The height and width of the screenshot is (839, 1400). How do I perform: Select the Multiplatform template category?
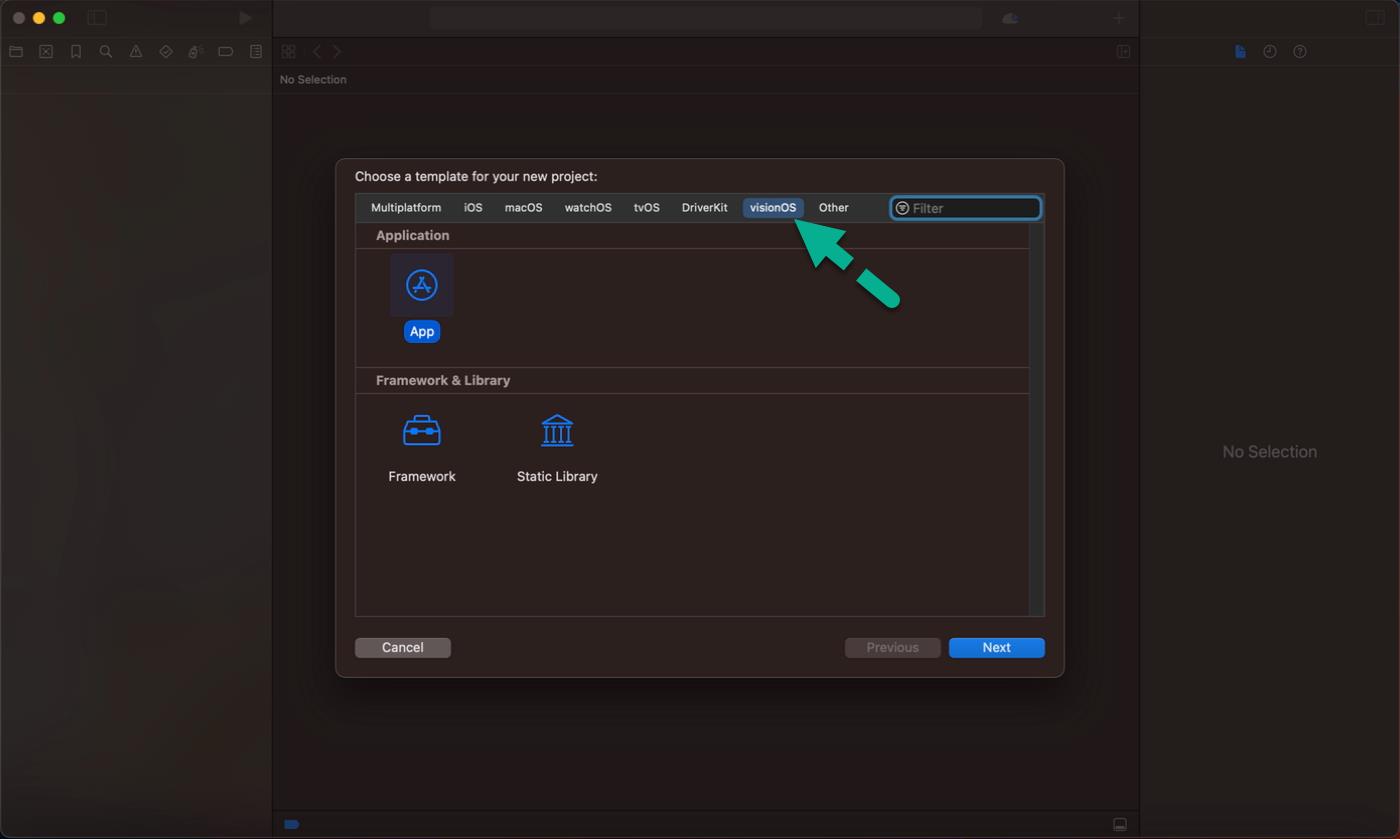click(406, 208)
